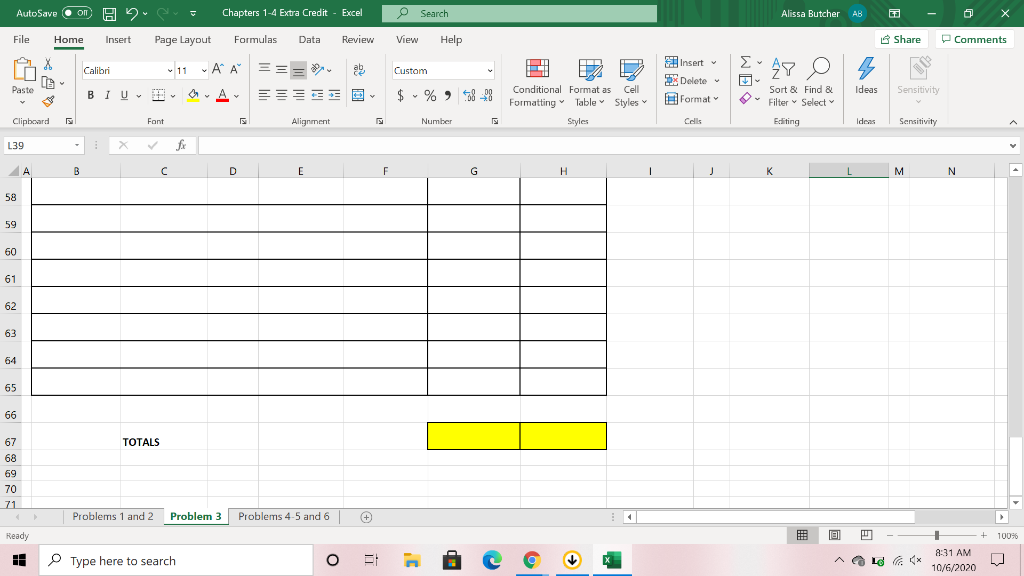Switch to Problems 4-5 and 6 sheet

point(284,517)
